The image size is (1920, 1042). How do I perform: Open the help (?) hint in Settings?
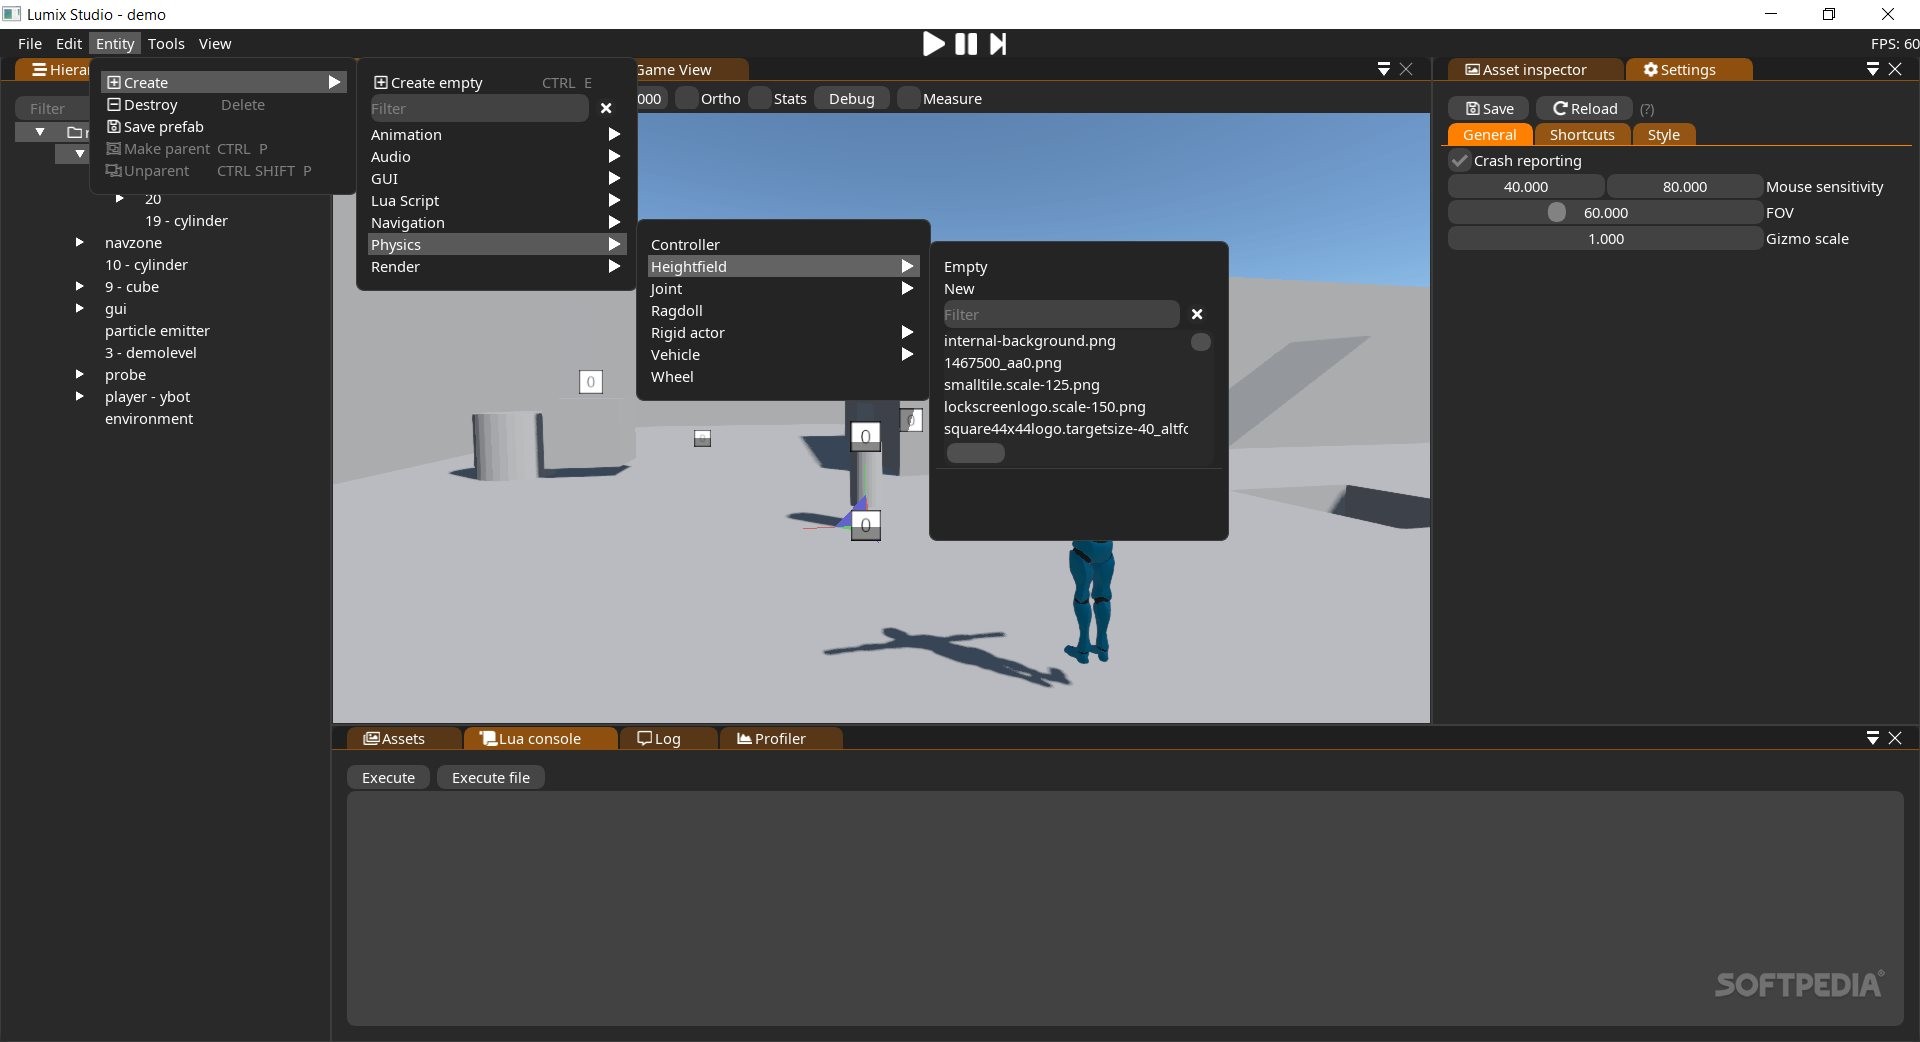(x=1647, y=109)
